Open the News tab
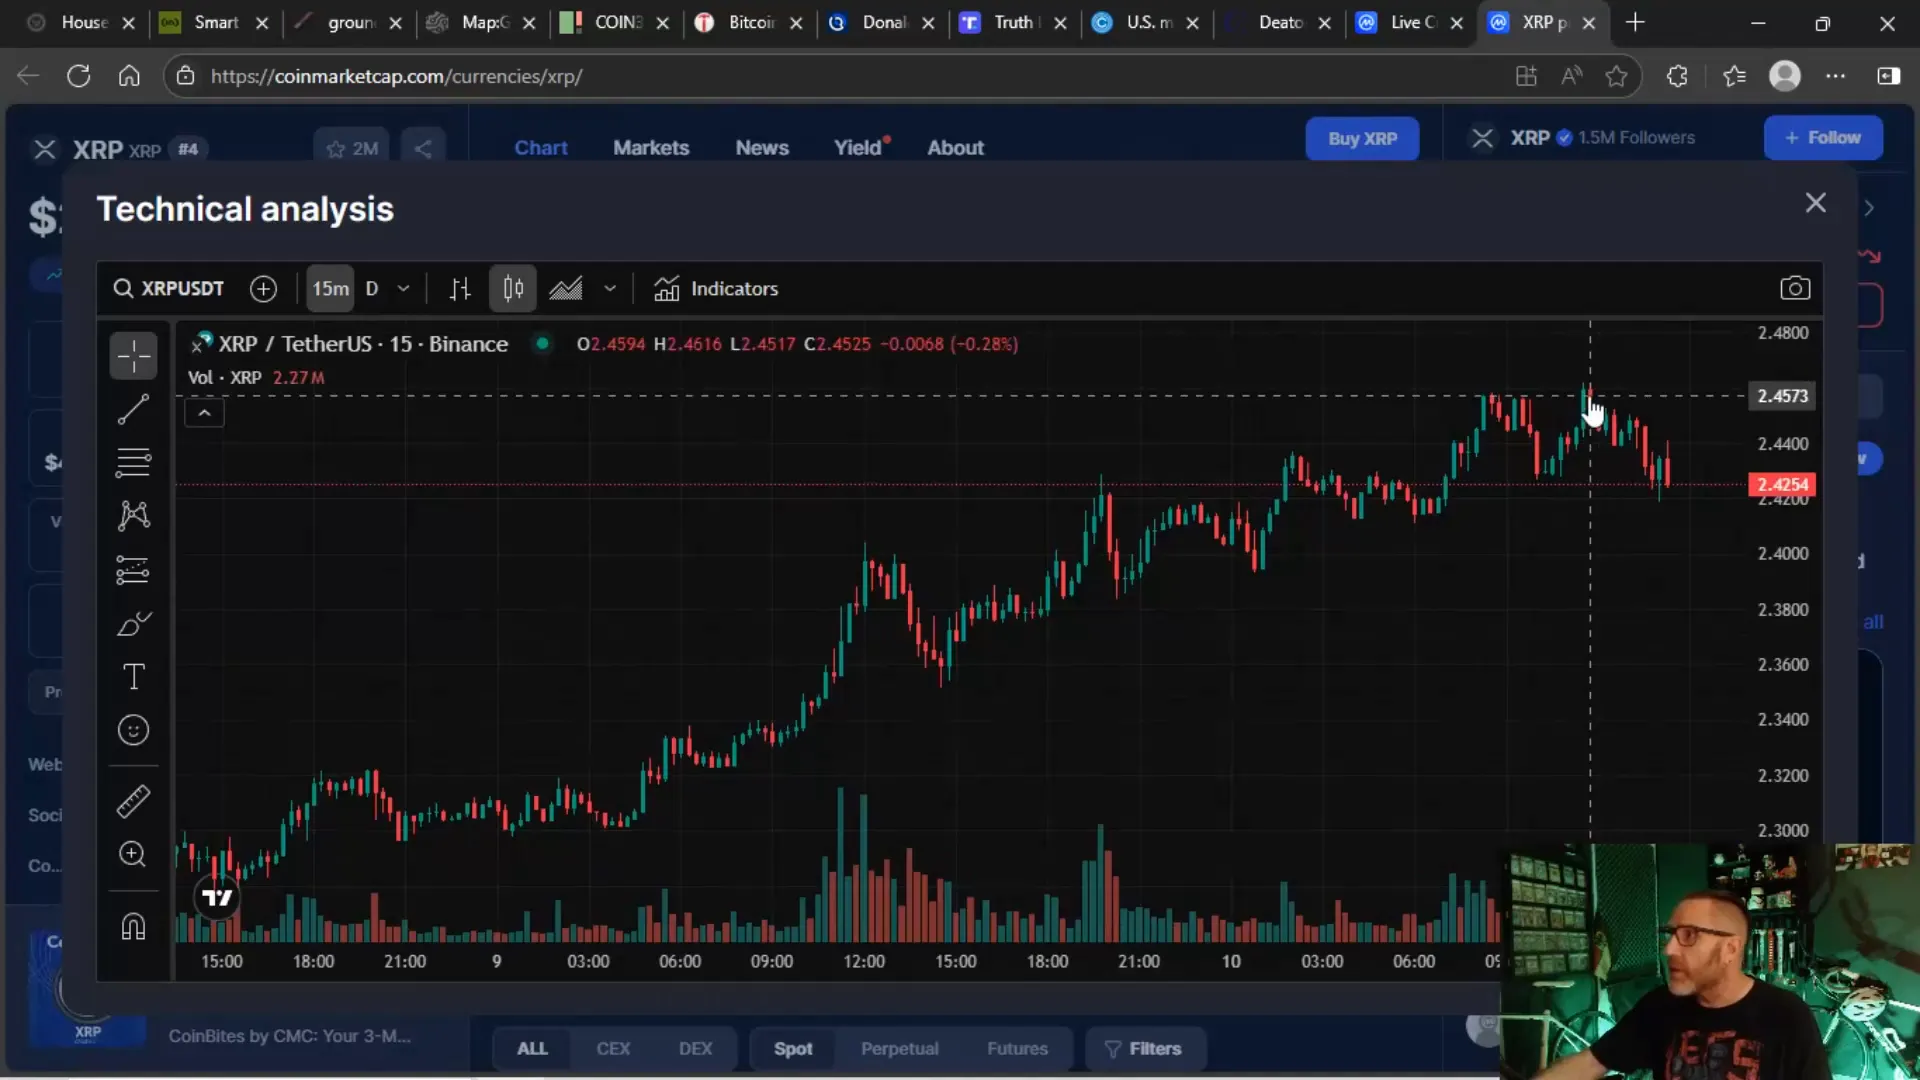The height and width of the screenshot is (1080, 1920). click(x=762, y=148)
